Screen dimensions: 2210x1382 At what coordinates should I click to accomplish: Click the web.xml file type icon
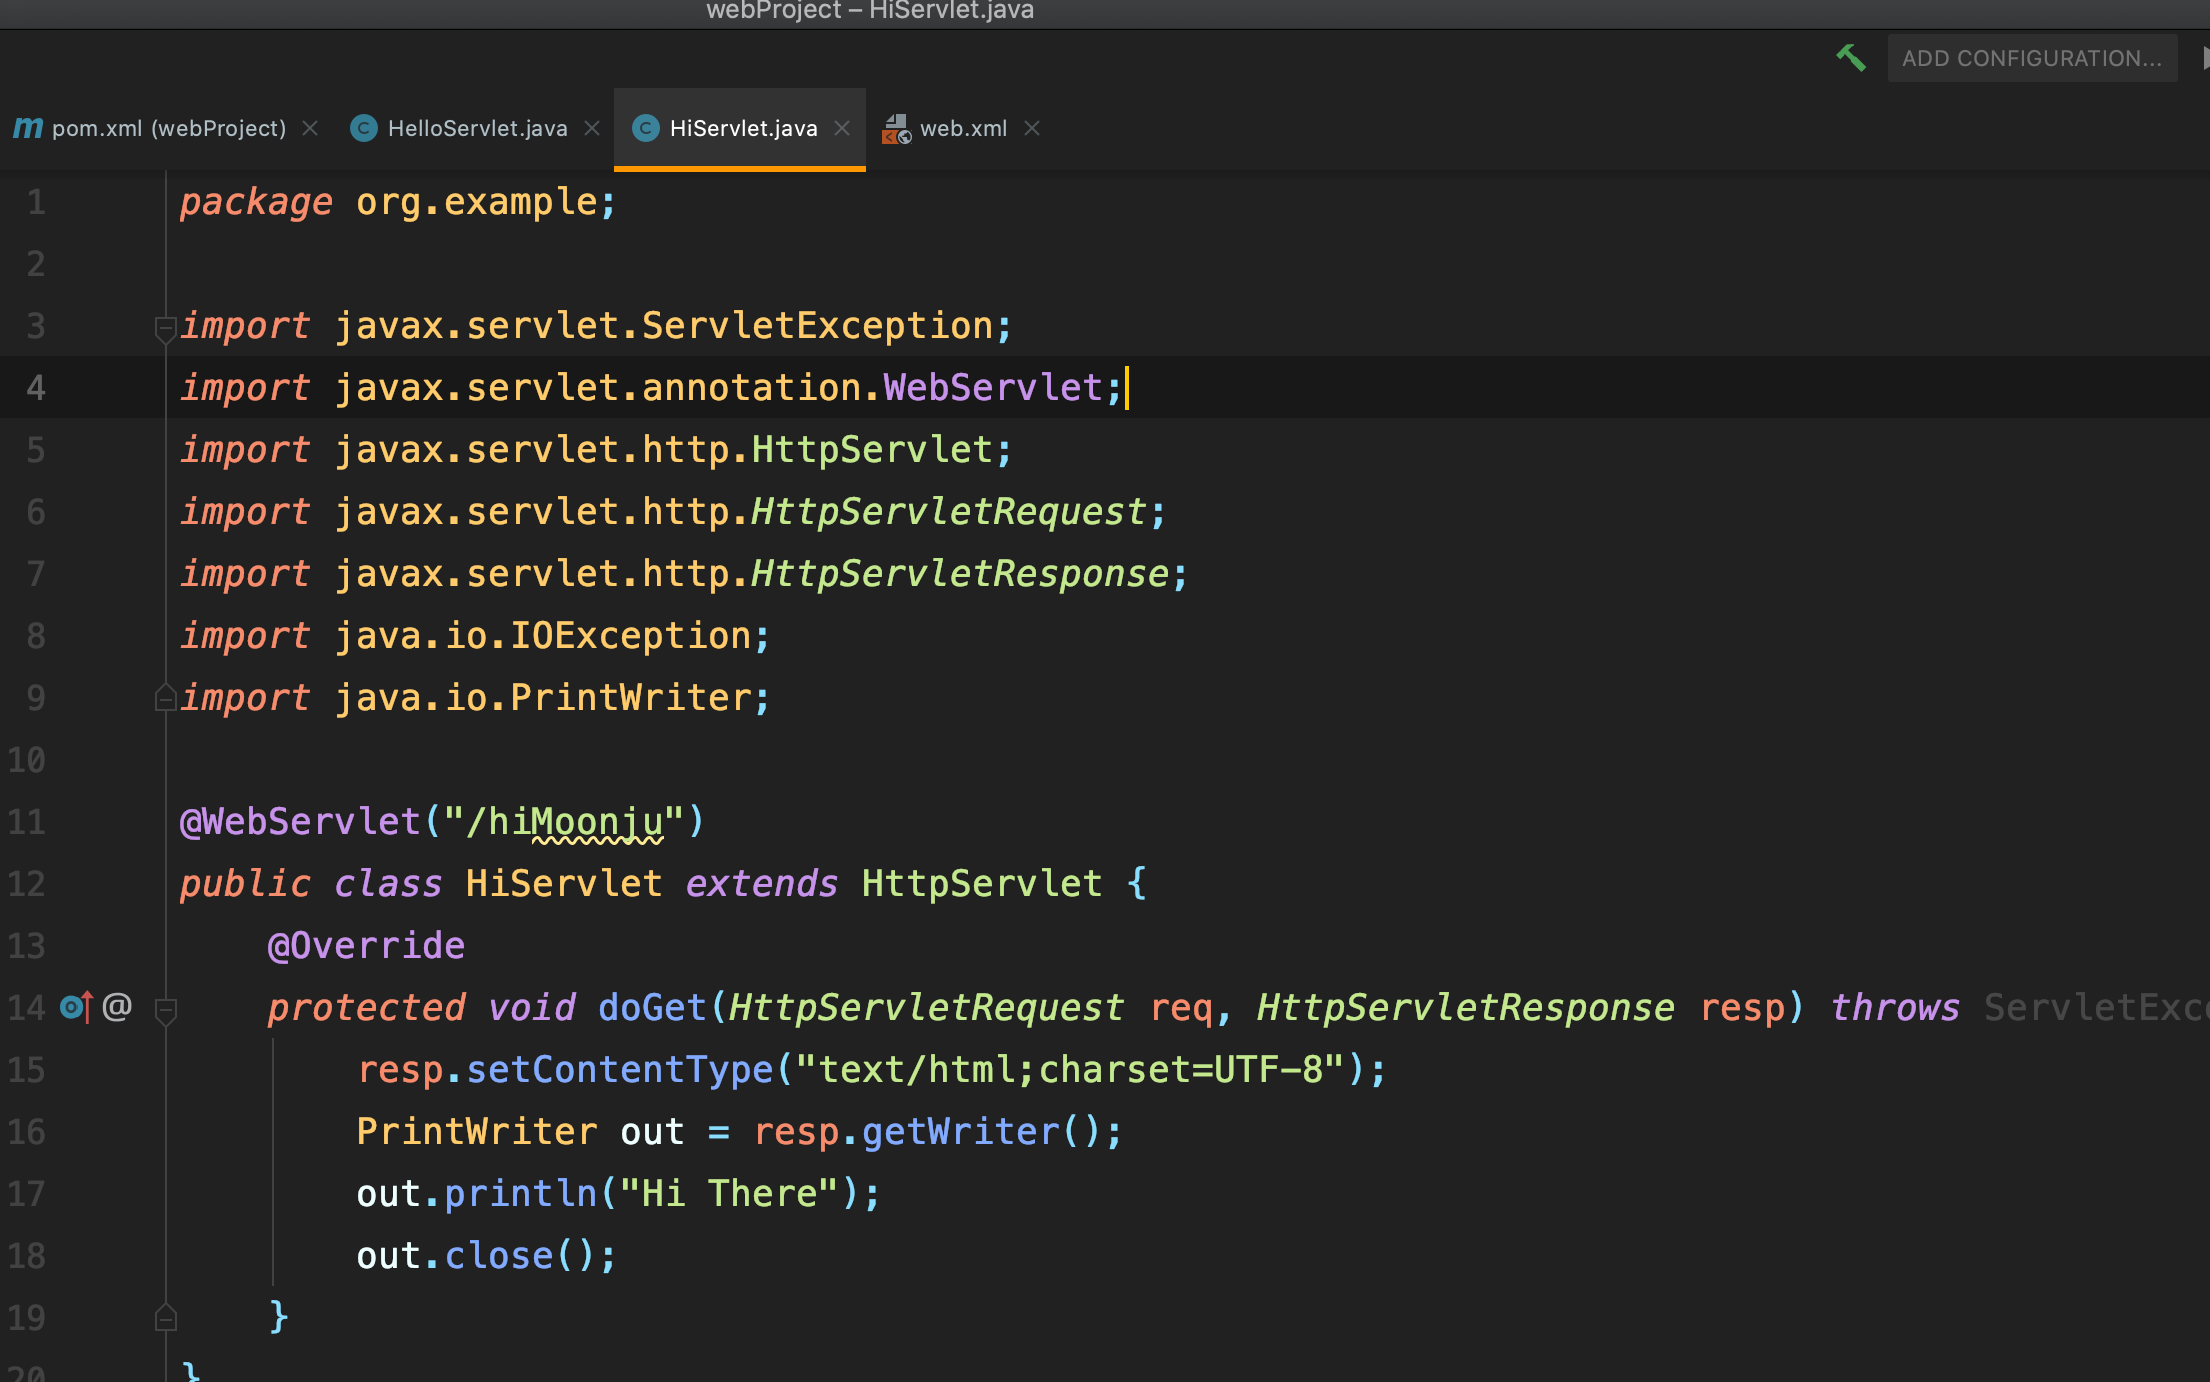896,129
